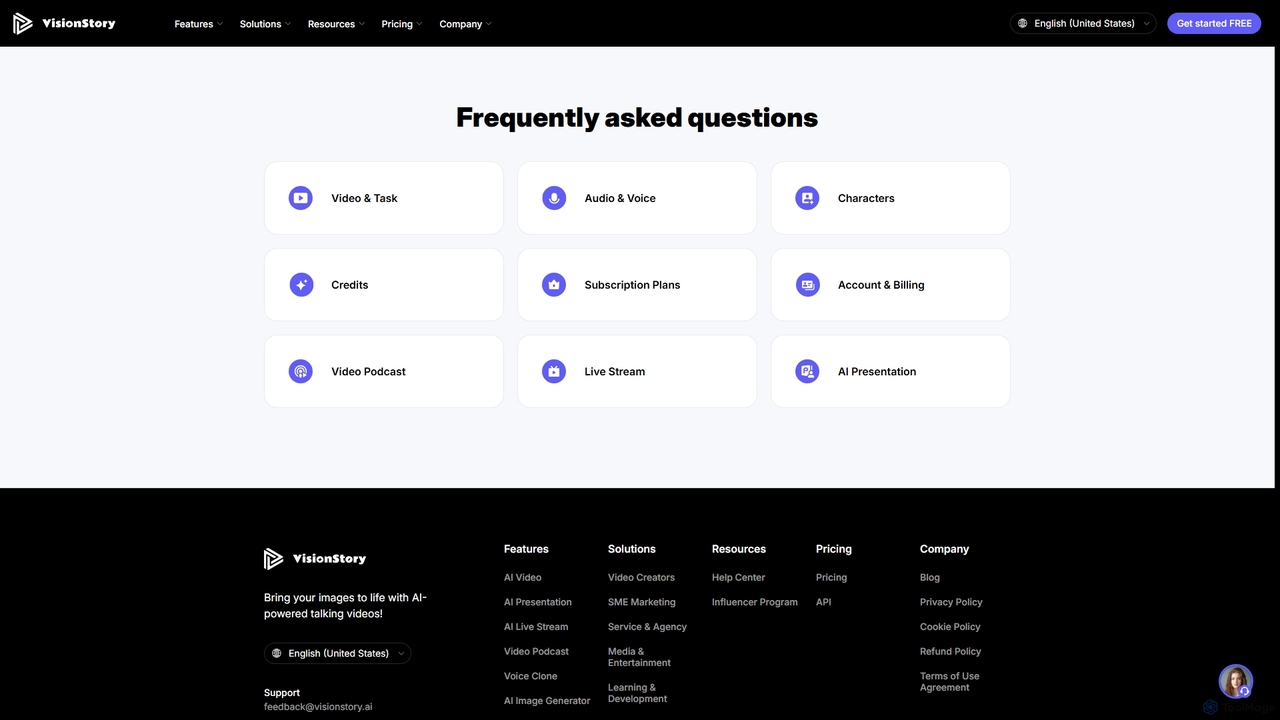
Task: Open the Credits FAQ card
Action: [x=384, y=285]
